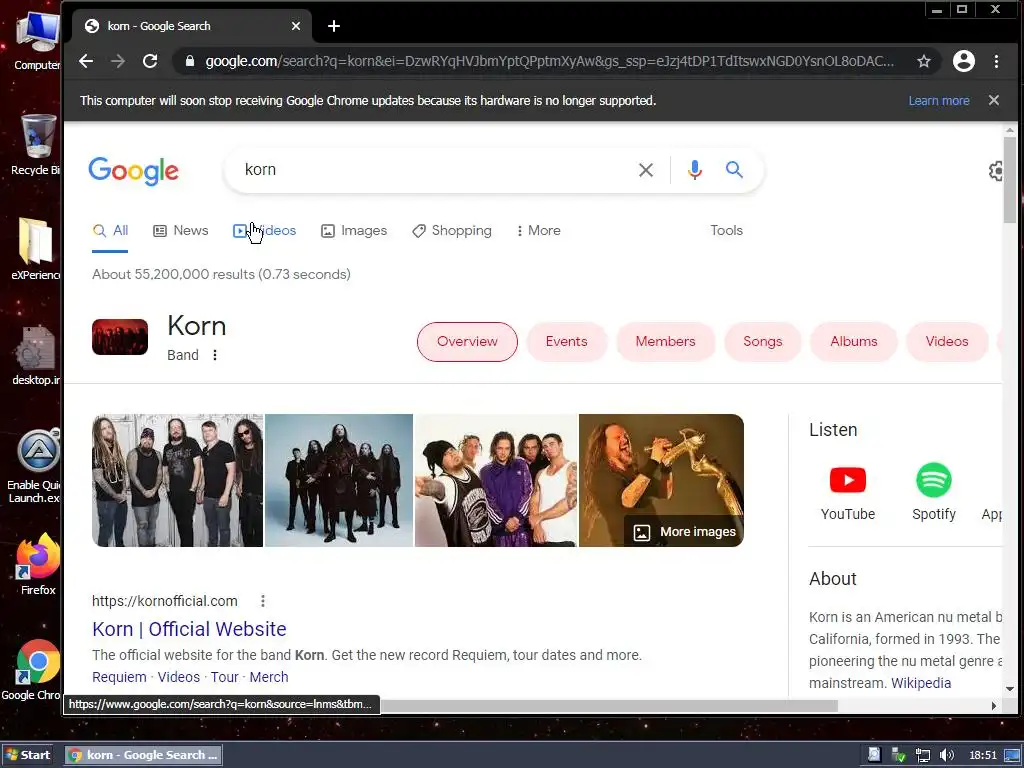This screenshot has width=1024, height=768.
Task: Click the vertical scrollbar down arrow
Action: pos(1010,689)
